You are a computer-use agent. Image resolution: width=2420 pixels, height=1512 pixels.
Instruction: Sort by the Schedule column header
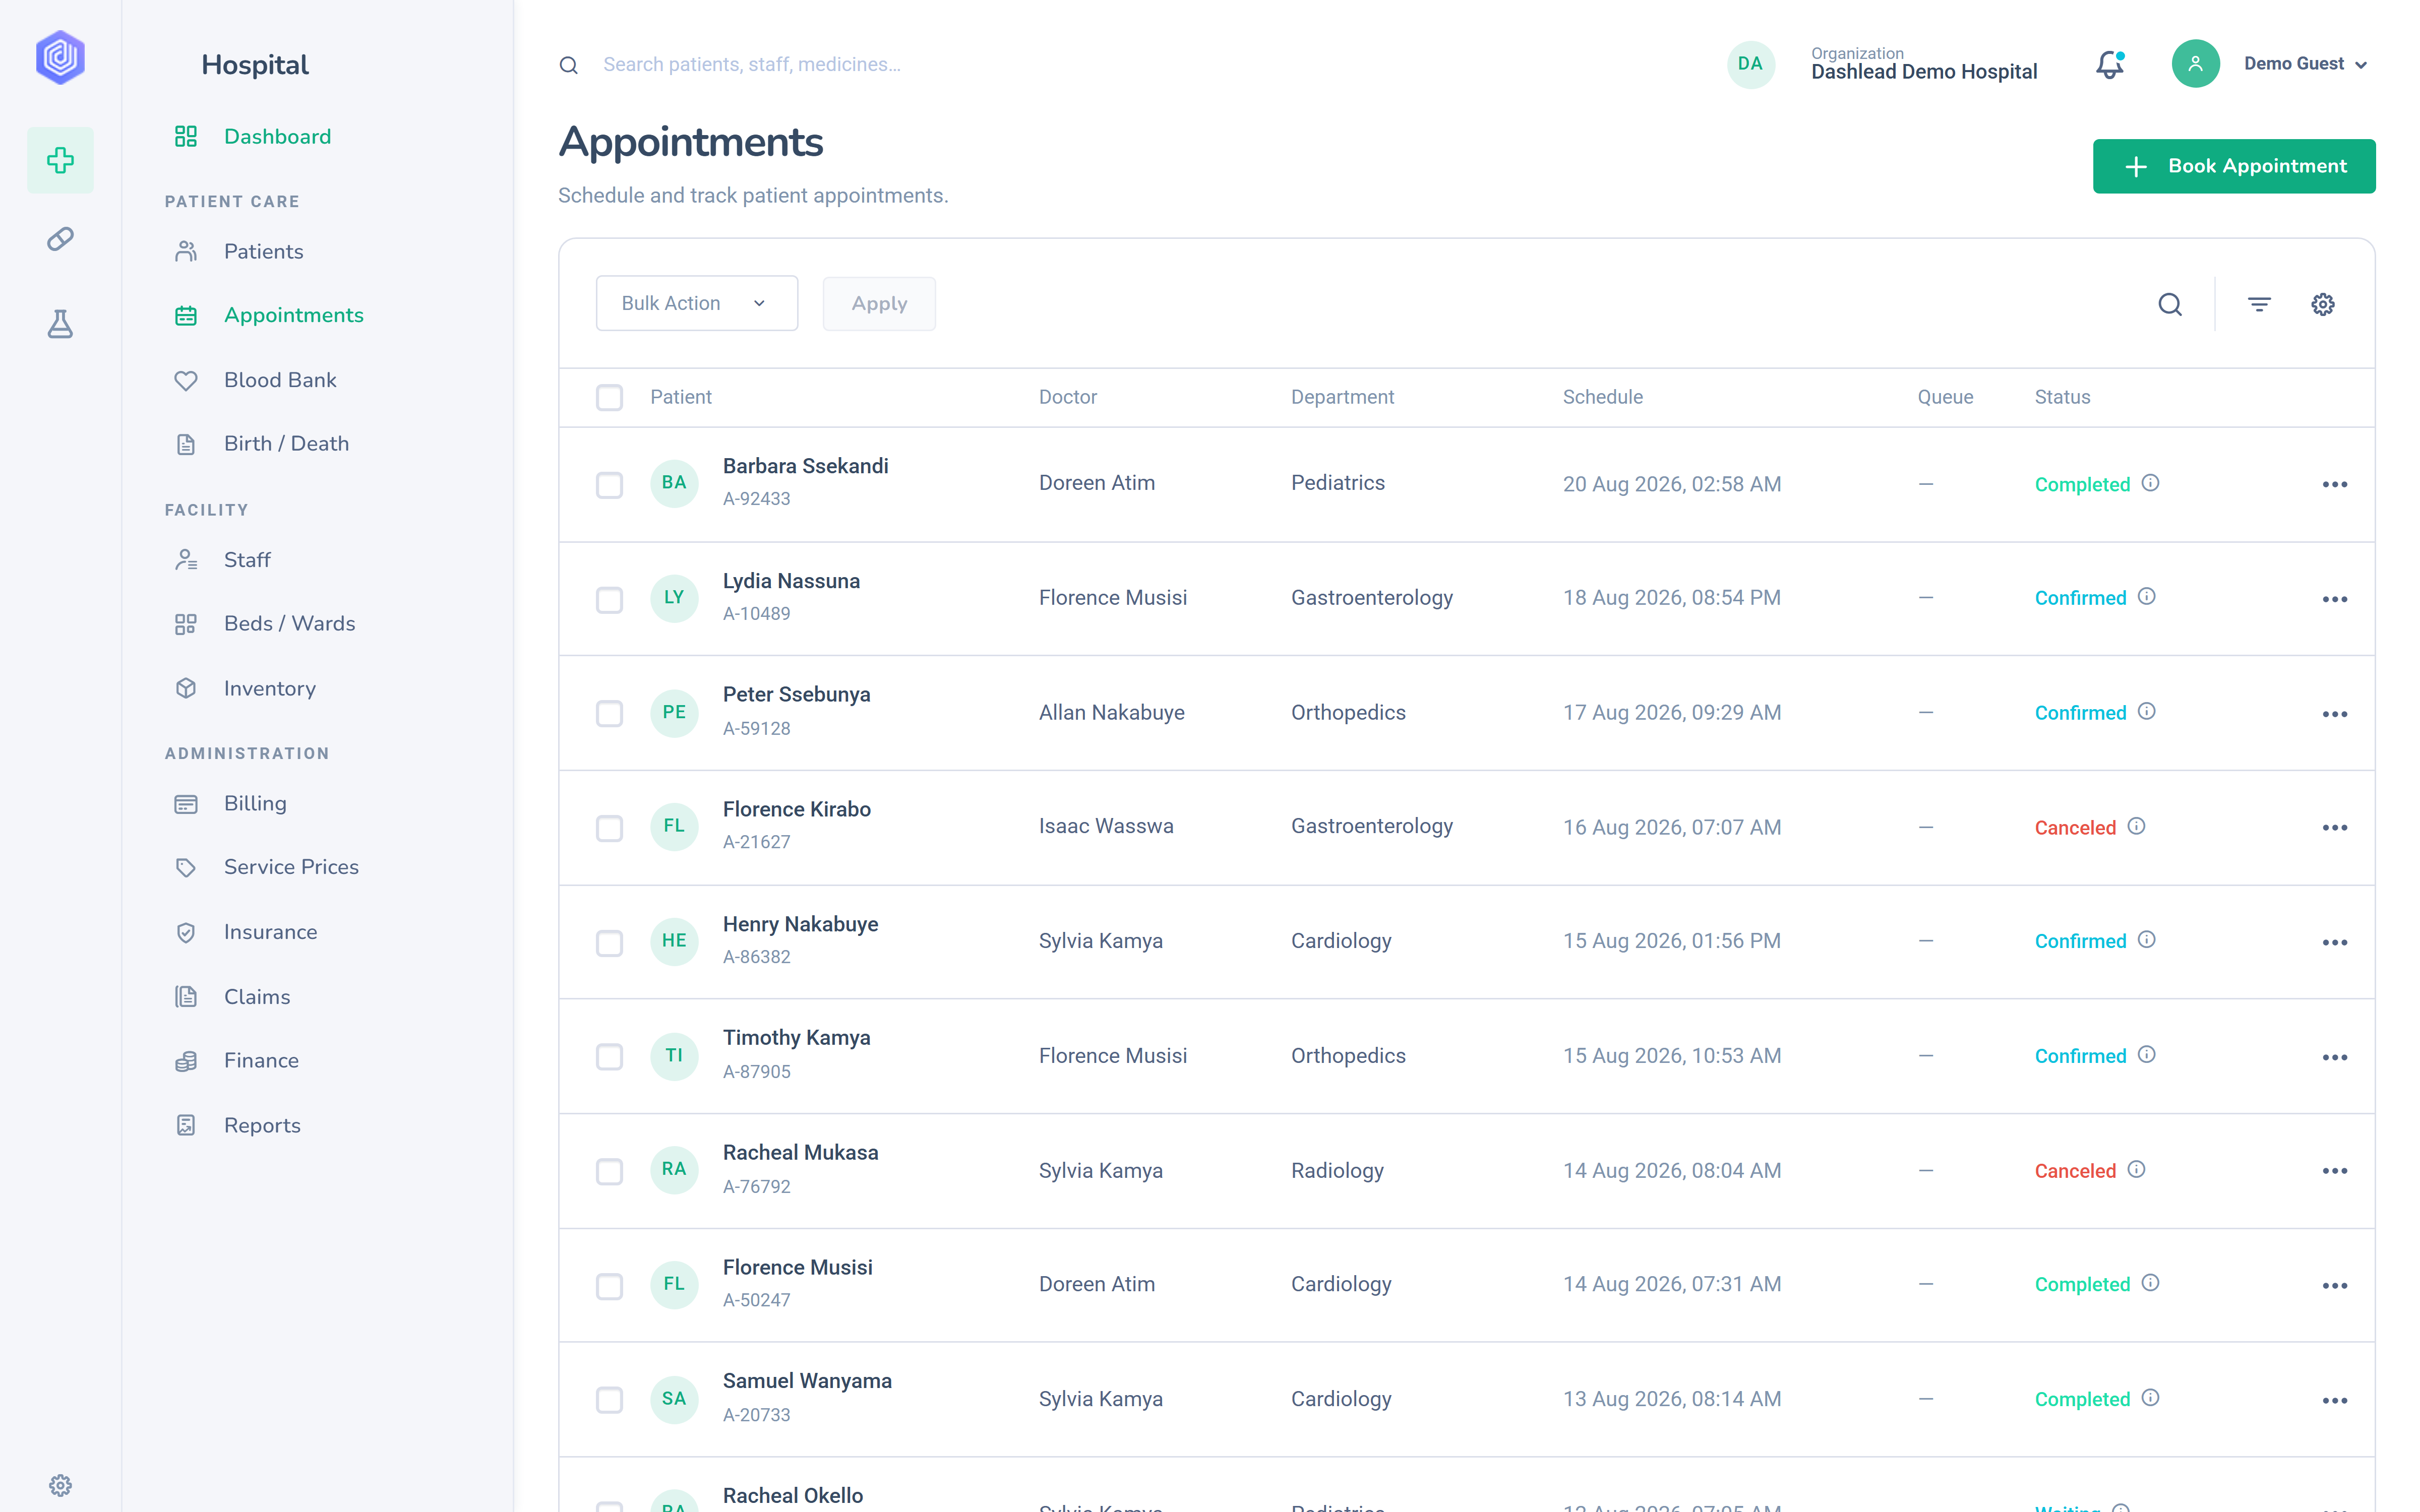1602,397
